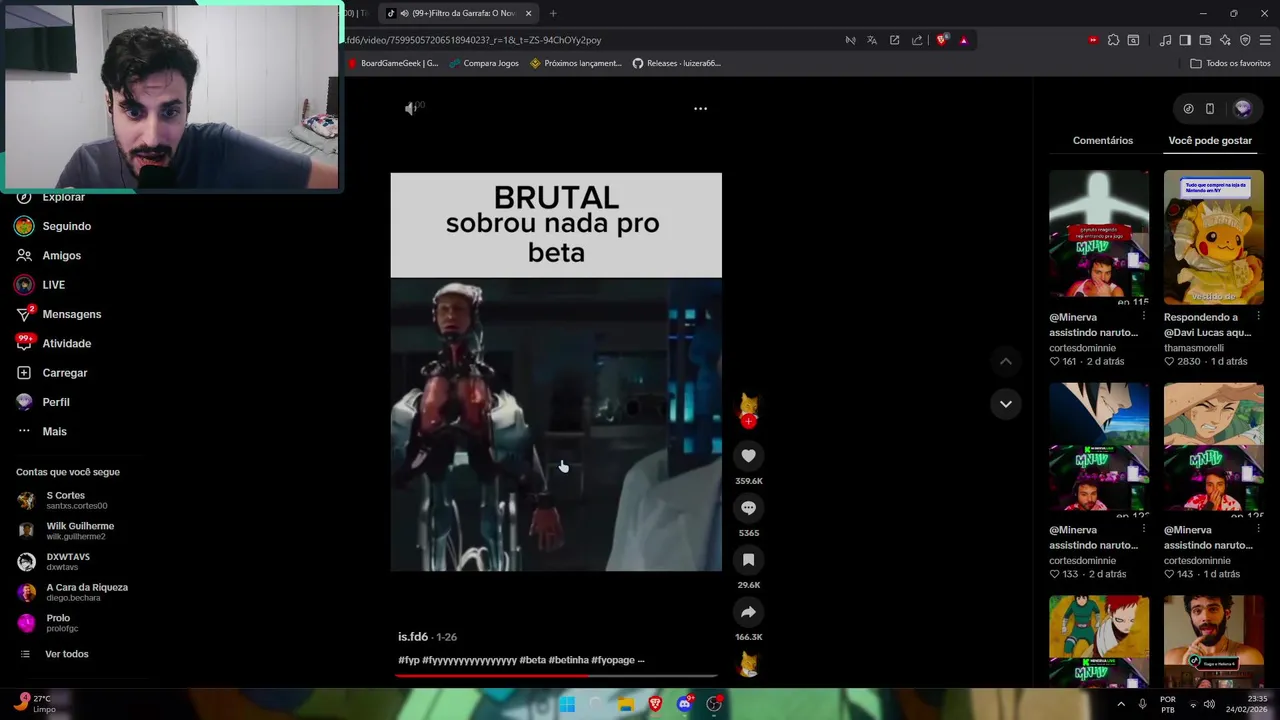Viewport: 1280px width, 720px height.
Task: Open volume control in system tray
Action: 1209,704
